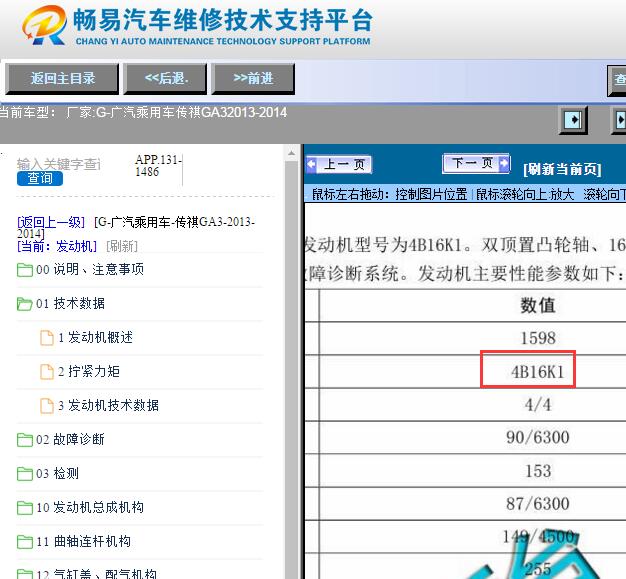Click the 153 table cell
The image size is (626, 579).
(x=538, y=471)
